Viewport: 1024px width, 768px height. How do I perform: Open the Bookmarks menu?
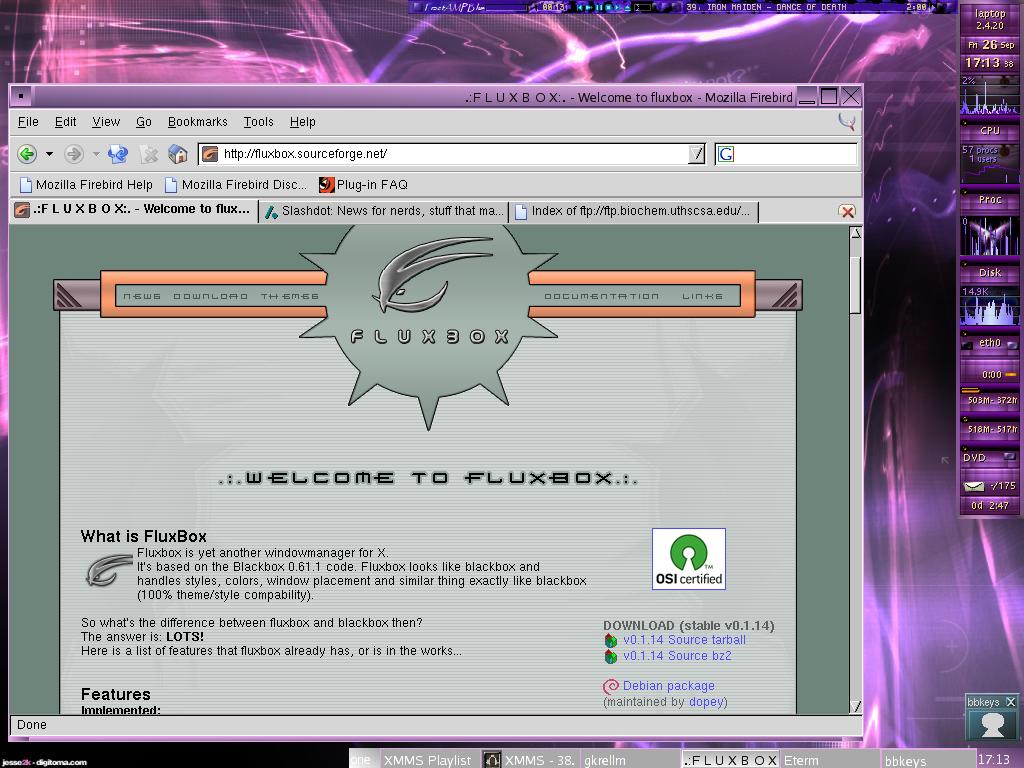tap(197, 122)
